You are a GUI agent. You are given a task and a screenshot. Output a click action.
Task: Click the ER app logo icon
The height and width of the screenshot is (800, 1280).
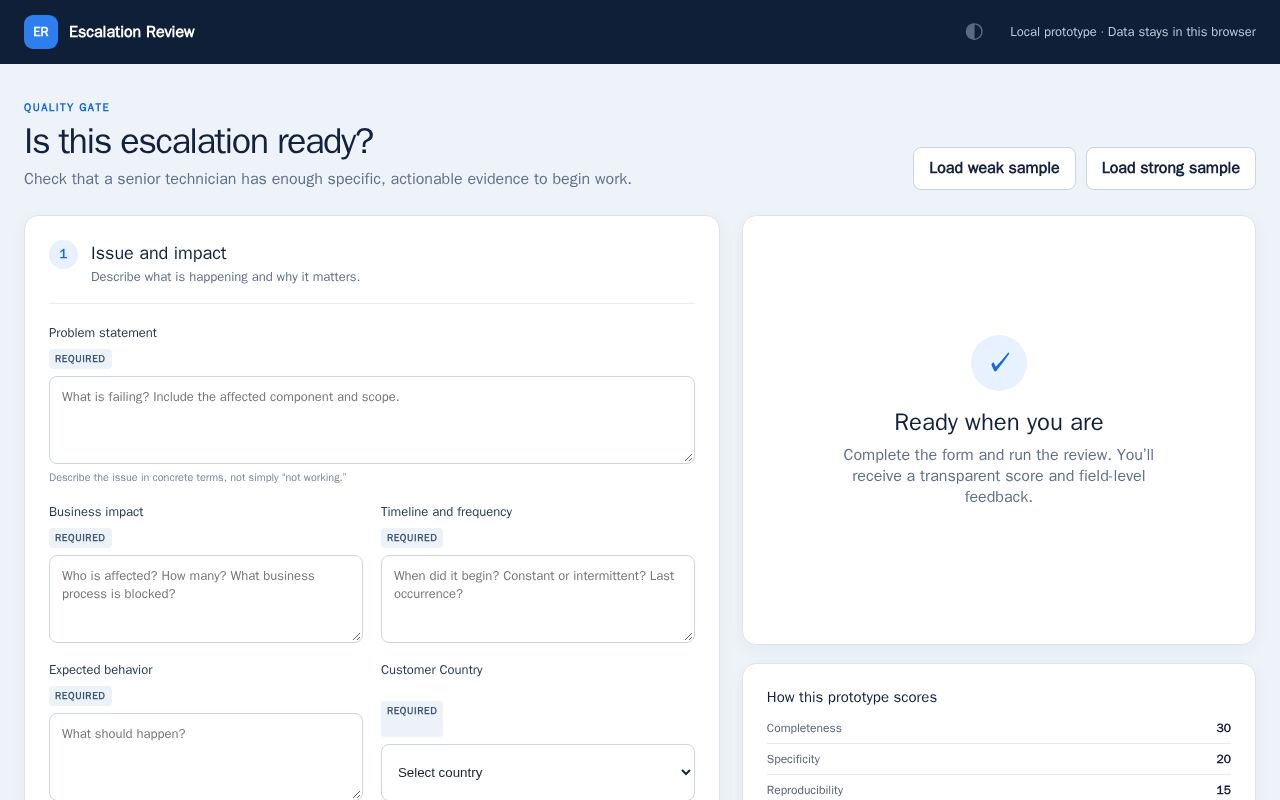click(41, 32)
